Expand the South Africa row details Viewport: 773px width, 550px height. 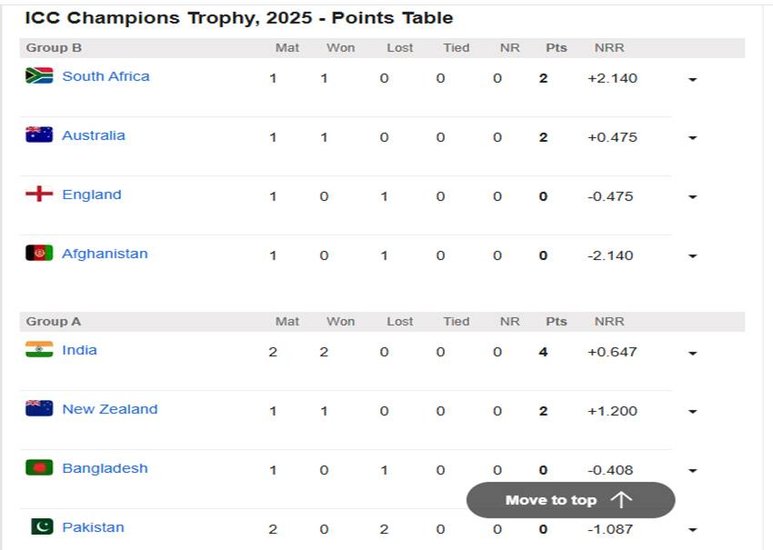692,79
